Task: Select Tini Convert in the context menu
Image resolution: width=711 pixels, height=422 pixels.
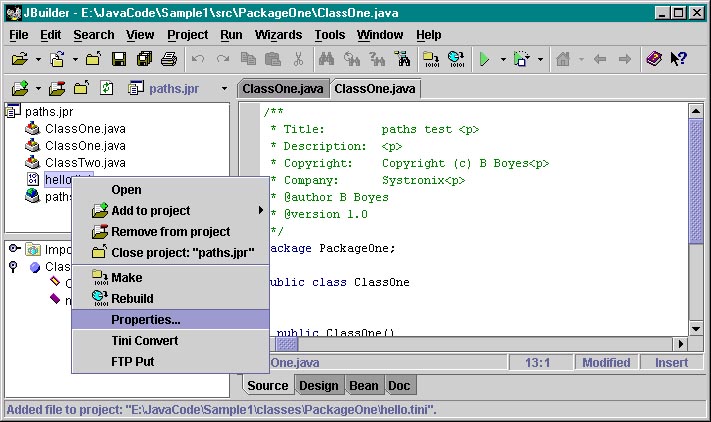Action: click(x=144, y=341)
